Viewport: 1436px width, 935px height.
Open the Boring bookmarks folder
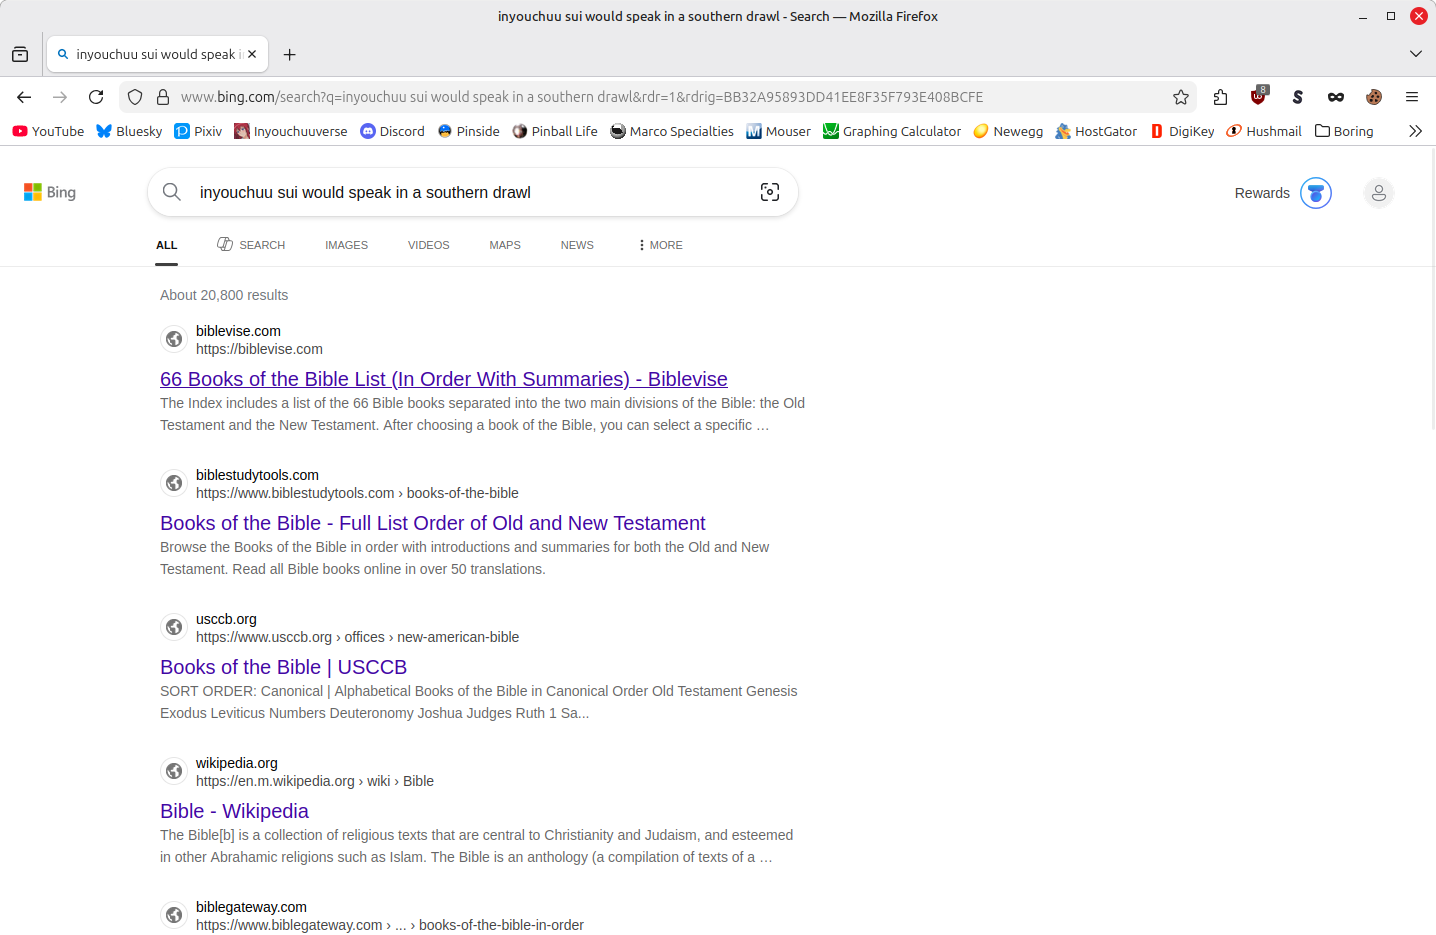click(x=1344, y=131)
